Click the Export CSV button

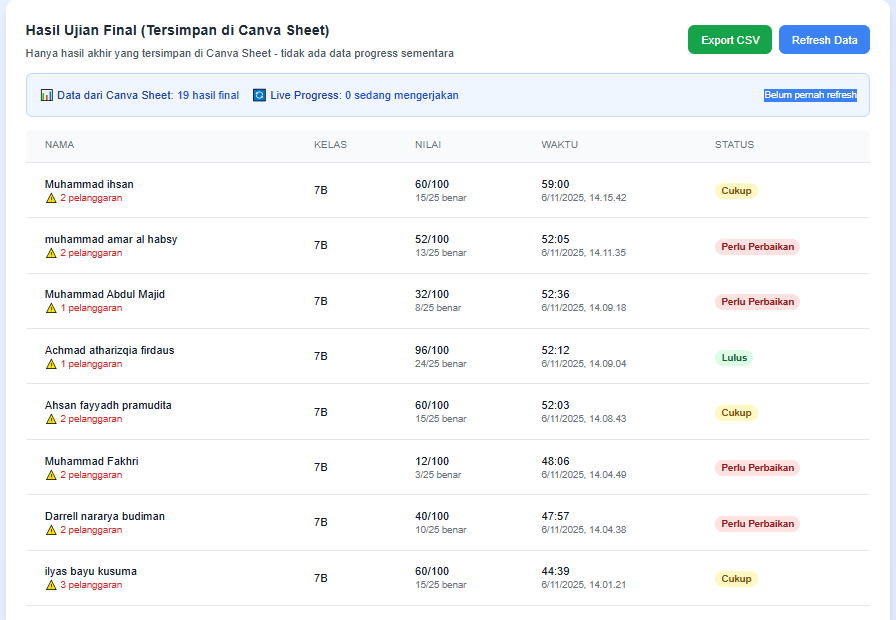[729, 40]
